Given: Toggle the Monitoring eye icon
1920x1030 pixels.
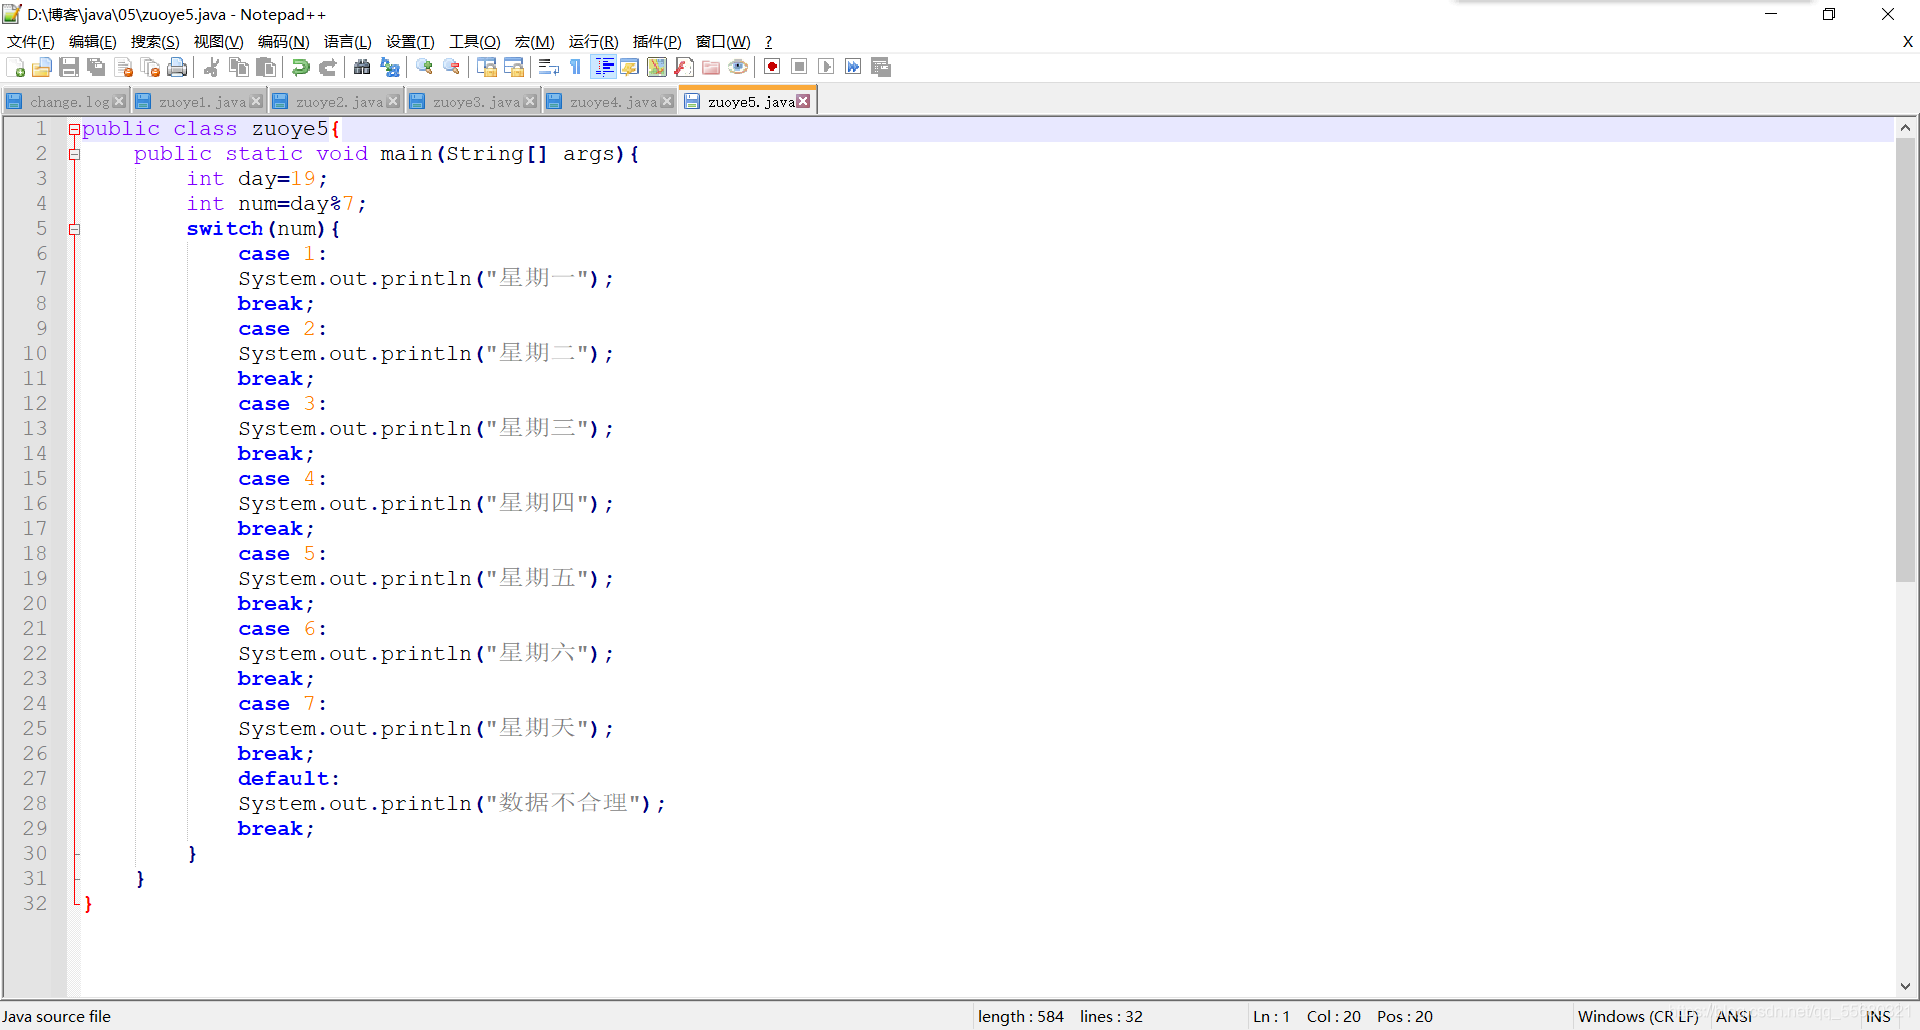Looking at the screenshot, I should click(737, 67).
